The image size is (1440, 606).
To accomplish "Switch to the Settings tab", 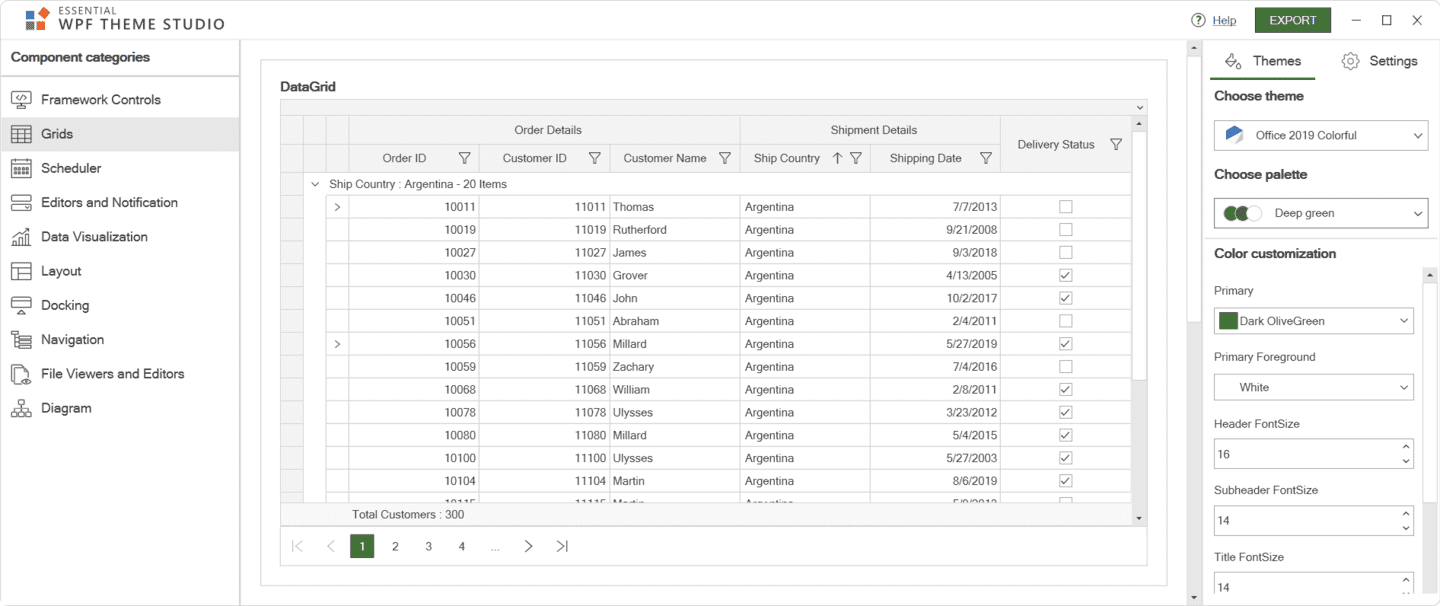I will point(1380,61).
